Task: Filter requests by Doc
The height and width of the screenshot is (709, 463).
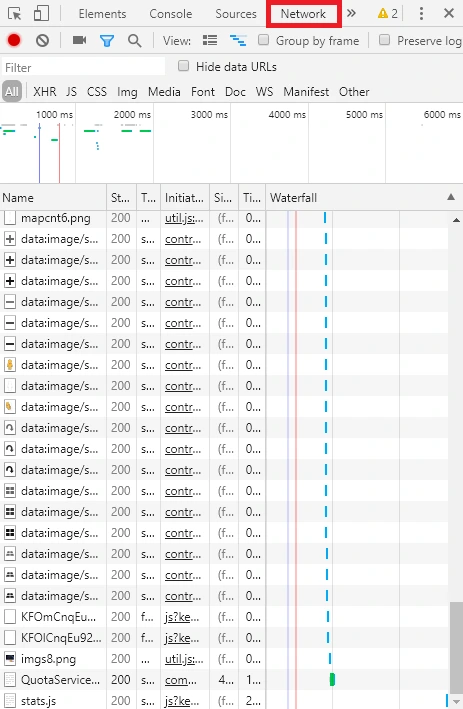Action: [x=236, y=92]
